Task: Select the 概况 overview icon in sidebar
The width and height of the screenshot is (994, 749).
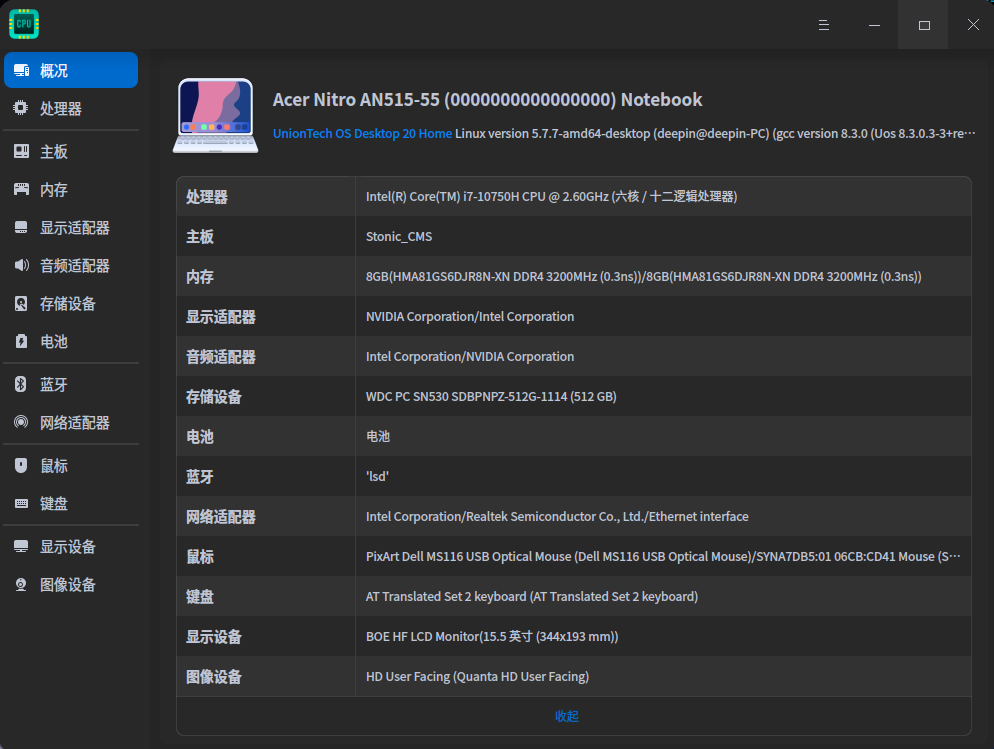Action: point(22,70)
